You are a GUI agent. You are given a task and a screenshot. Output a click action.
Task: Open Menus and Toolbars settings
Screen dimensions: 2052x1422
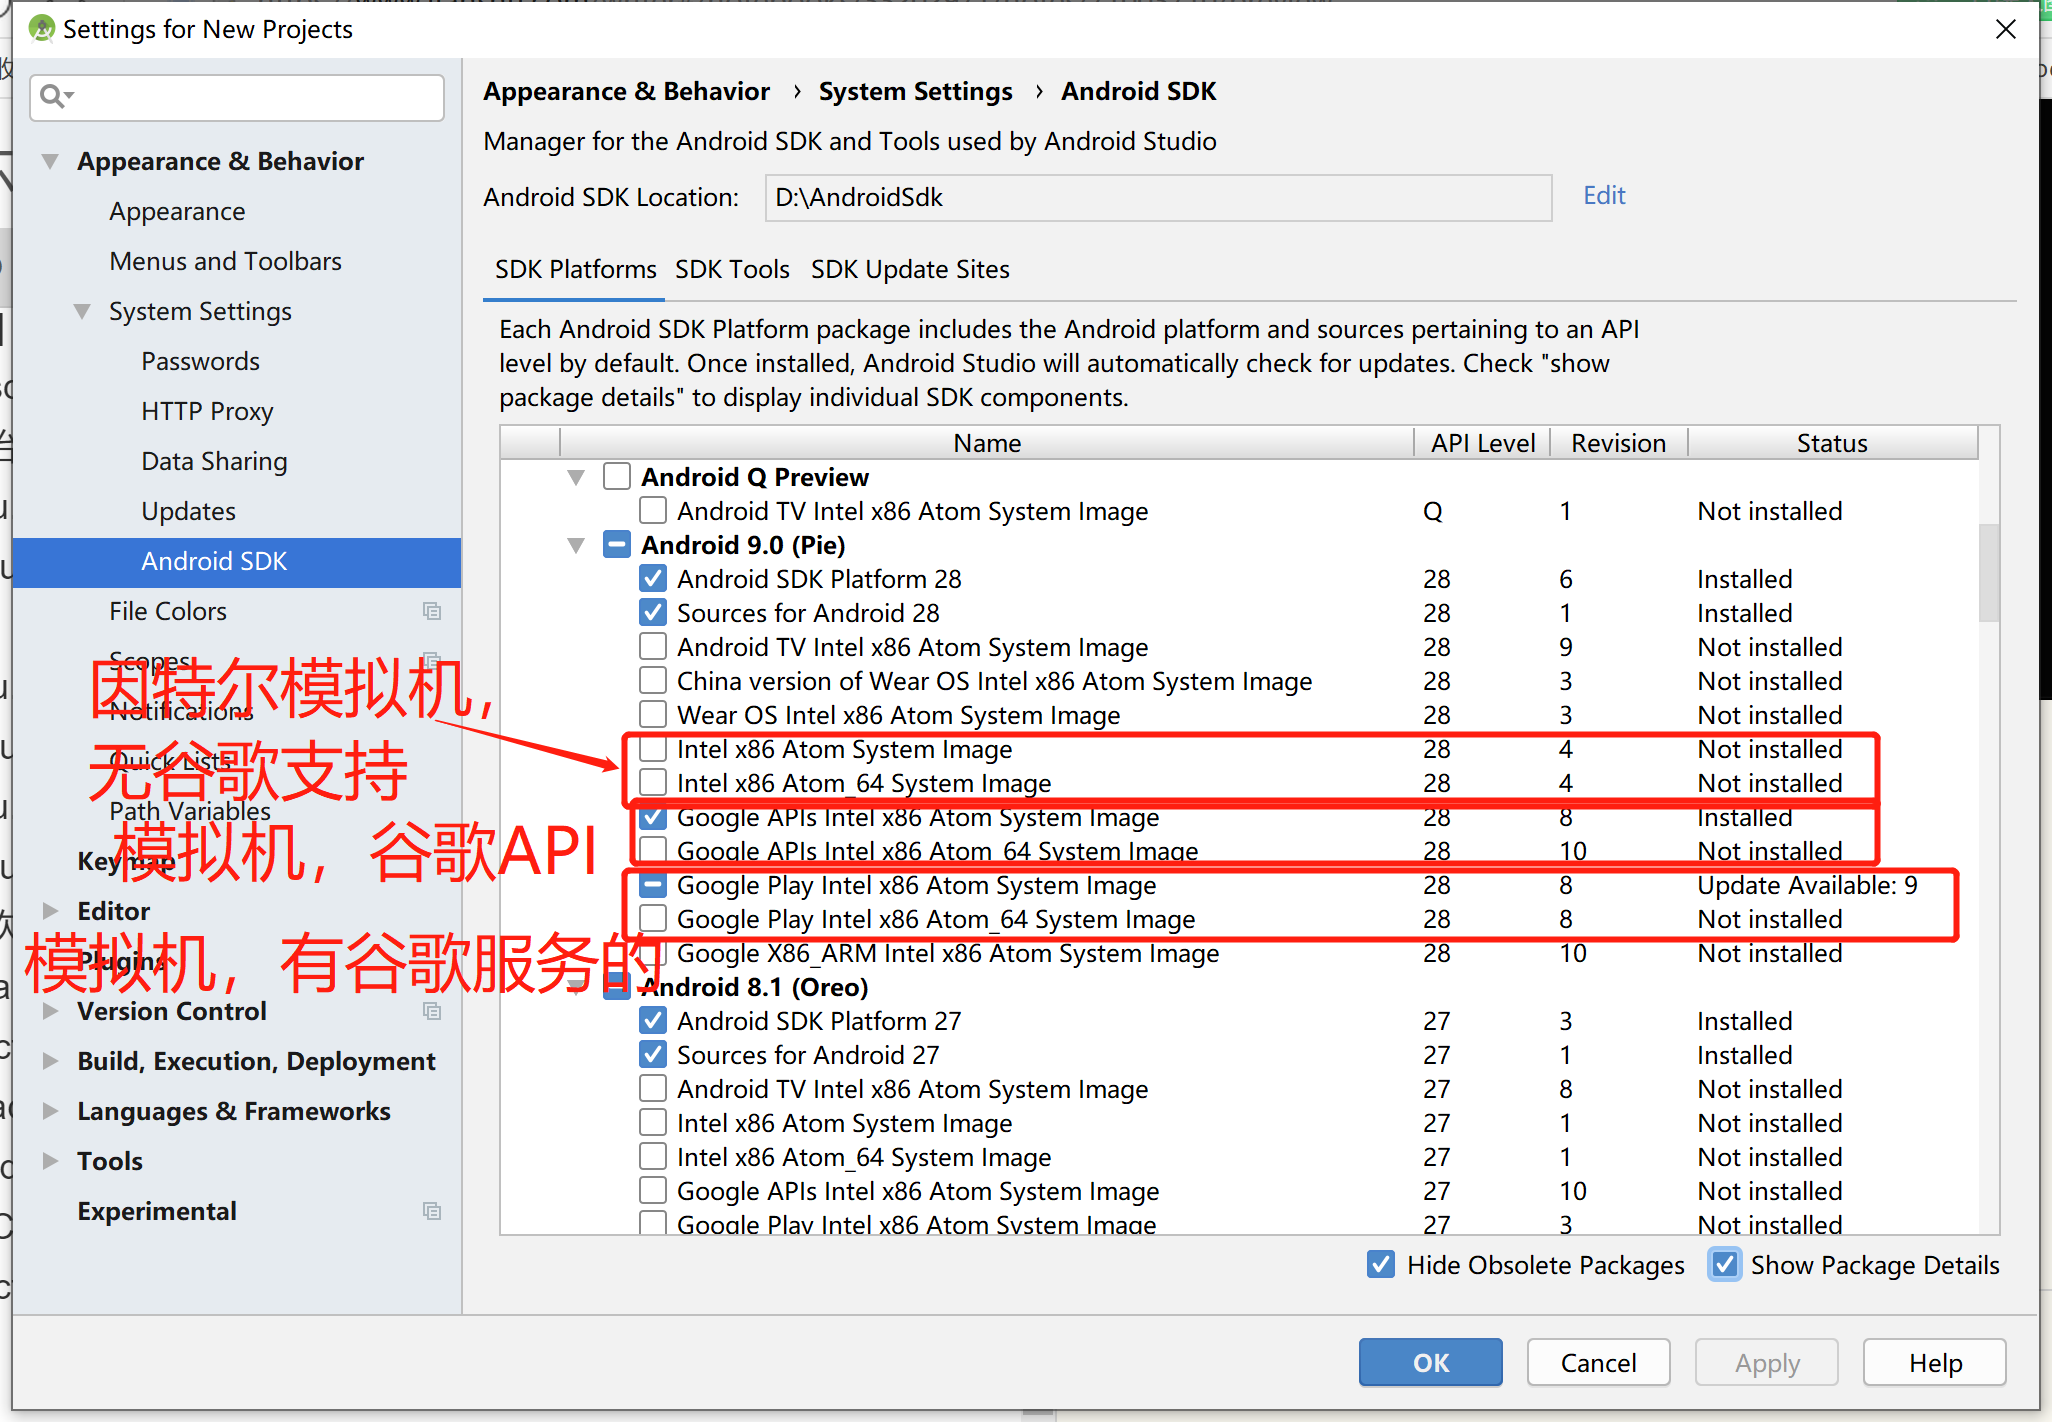click(x=225, y=261)
